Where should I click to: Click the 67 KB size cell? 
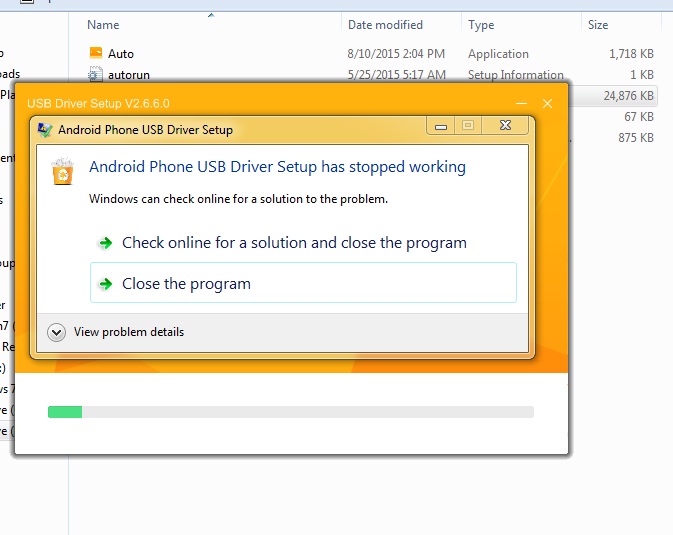click(639, 117)
